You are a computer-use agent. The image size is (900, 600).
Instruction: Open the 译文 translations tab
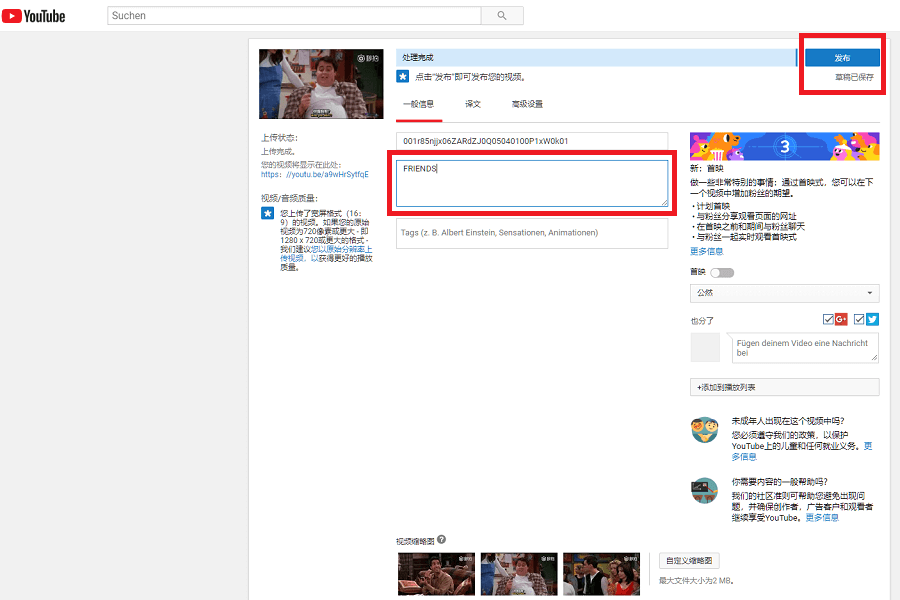(x=473, y=104)
